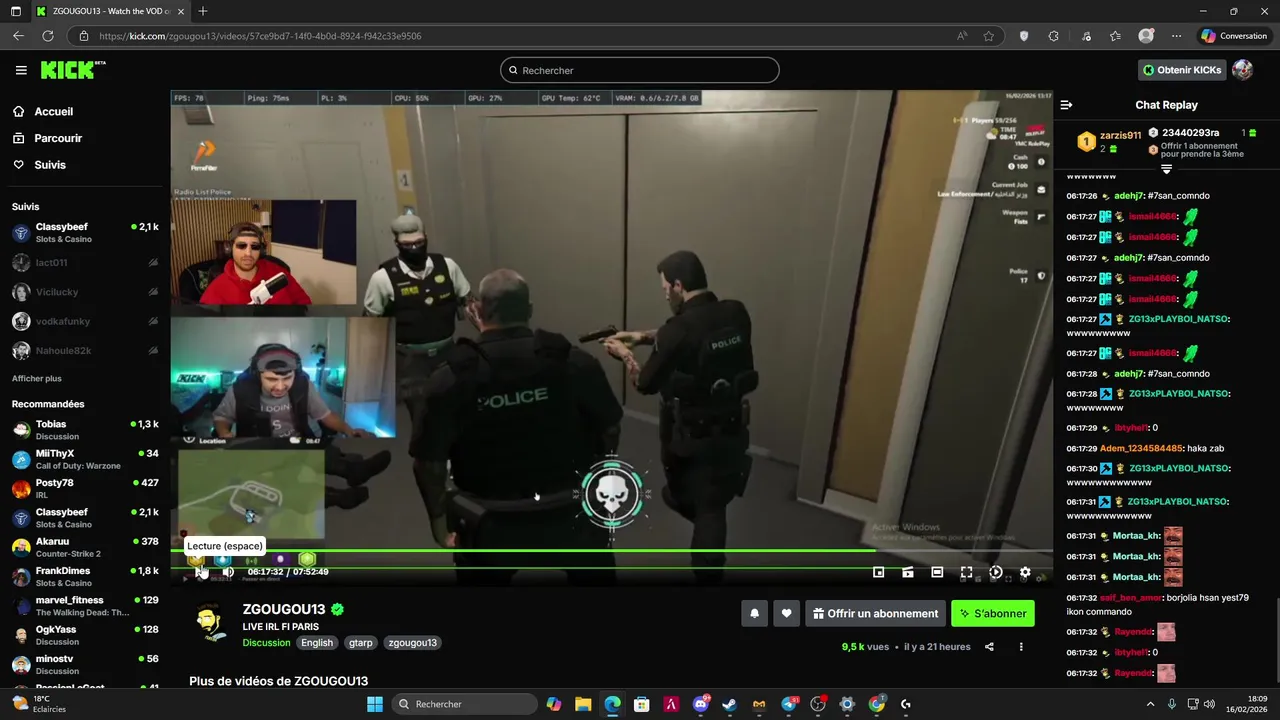This screenshot has width=1280, height=720.
Task: Click the browser back arrow
Action: [x=18, y=36]
